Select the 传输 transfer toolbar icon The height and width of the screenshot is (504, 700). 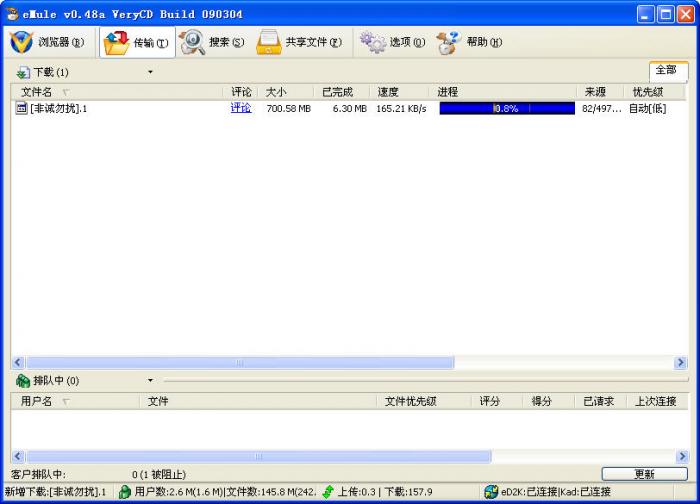click(x=117, y=42)
